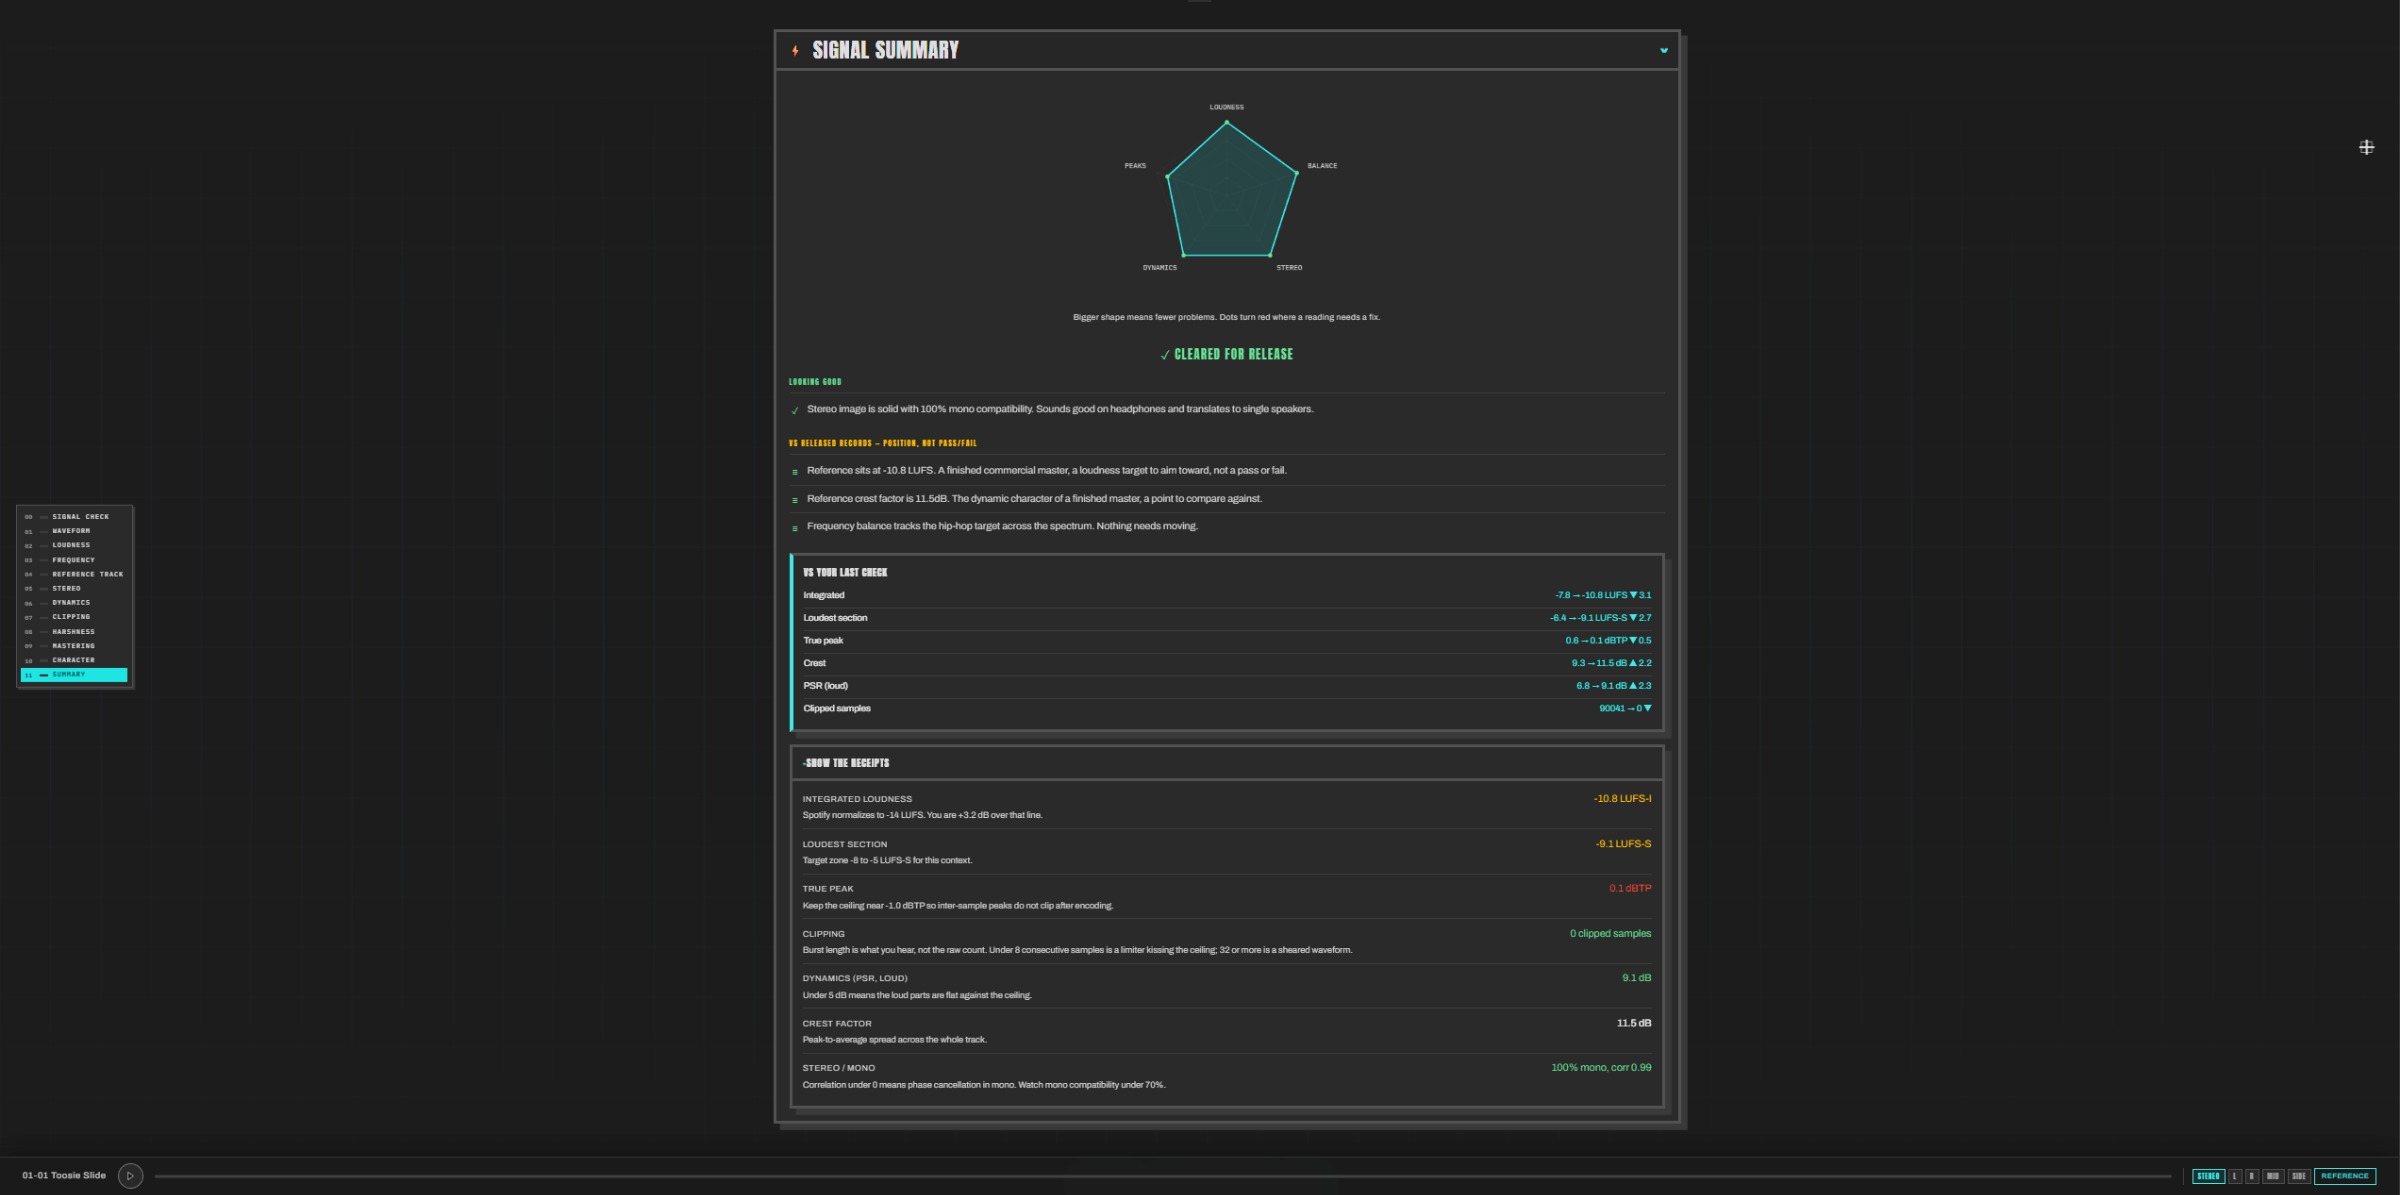Switch monitoring to the L channel

tap(2235, 1176)
